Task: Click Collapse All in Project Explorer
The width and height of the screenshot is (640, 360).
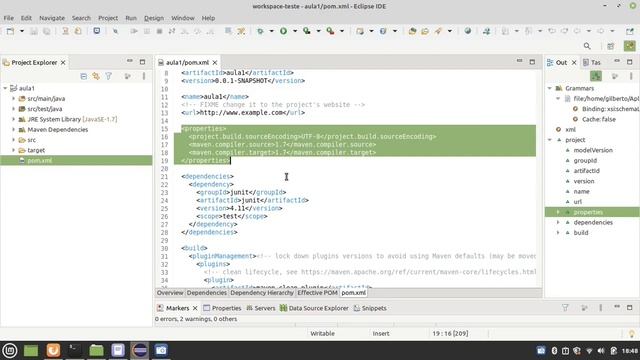Action: [x=83, y=76]
